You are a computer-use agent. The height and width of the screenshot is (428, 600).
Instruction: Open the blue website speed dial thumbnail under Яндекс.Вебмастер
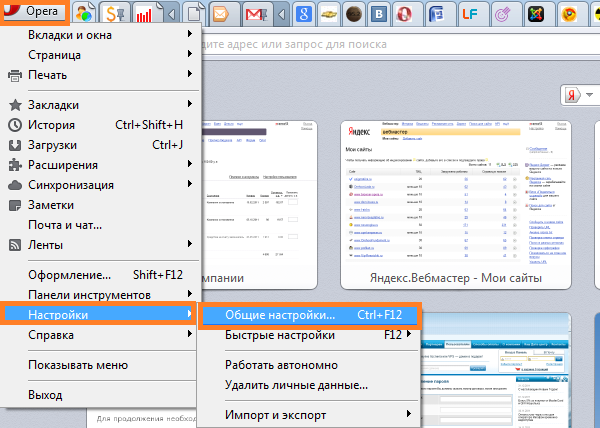[496, 370]
